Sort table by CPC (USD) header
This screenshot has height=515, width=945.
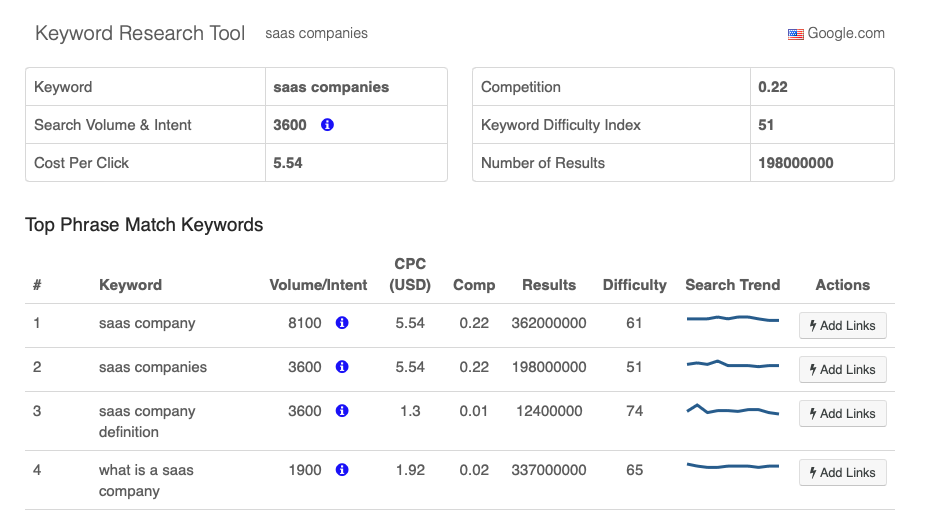(410, 274)
